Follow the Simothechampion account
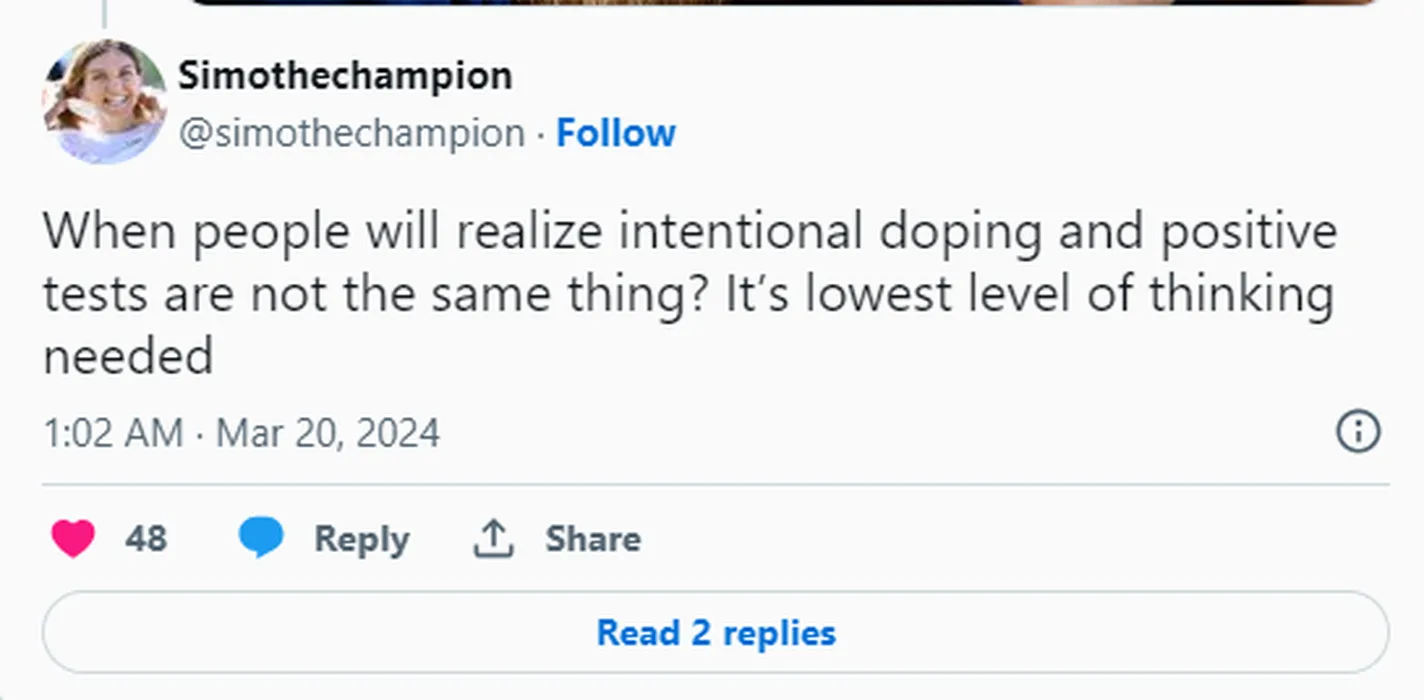 coord(615,133)
